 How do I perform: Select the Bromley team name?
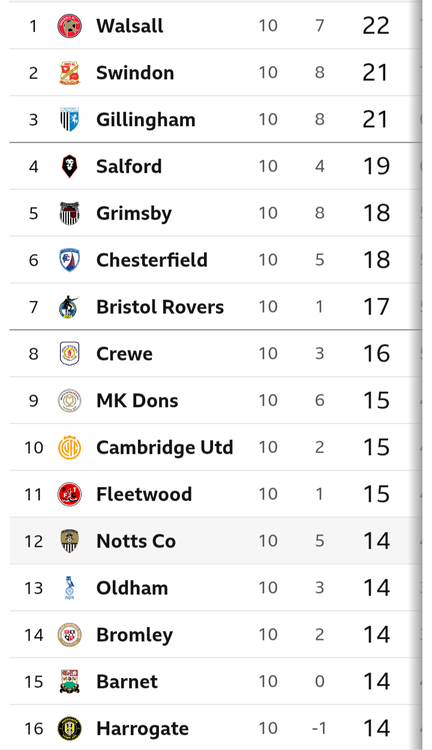tap(134, 635)
